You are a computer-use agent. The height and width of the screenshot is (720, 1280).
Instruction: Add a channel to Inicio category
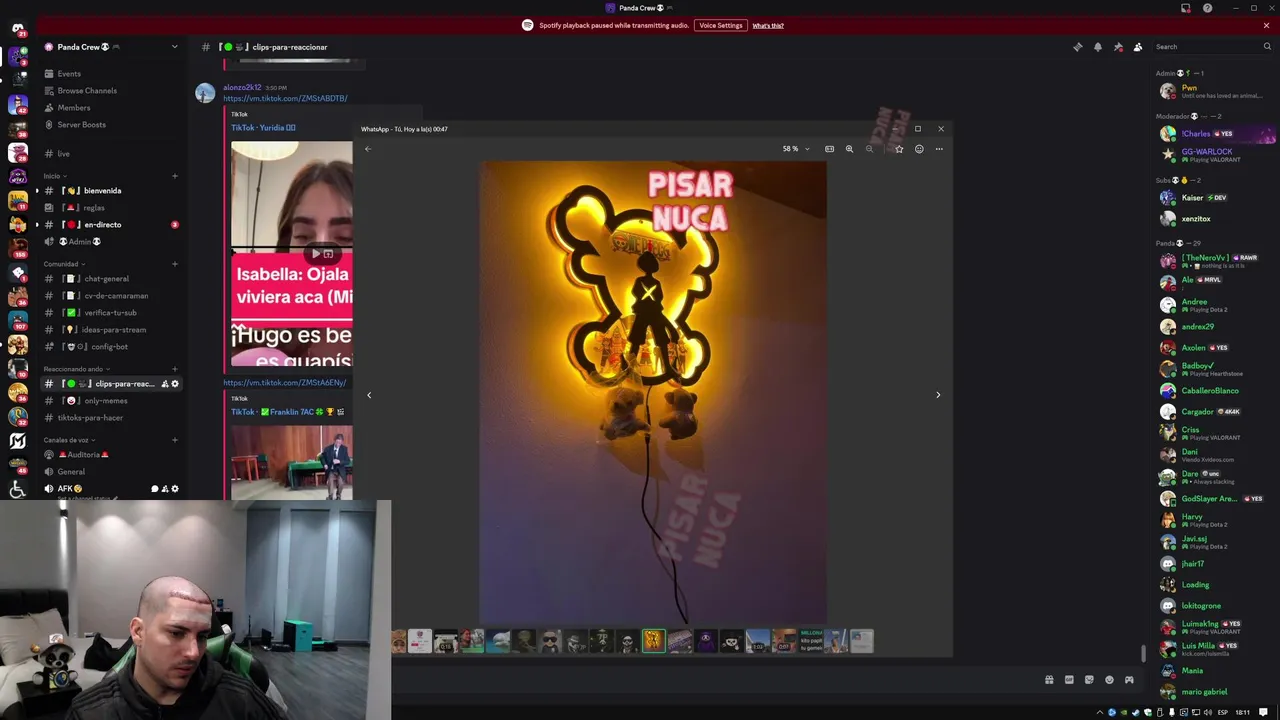click(175, 176)
